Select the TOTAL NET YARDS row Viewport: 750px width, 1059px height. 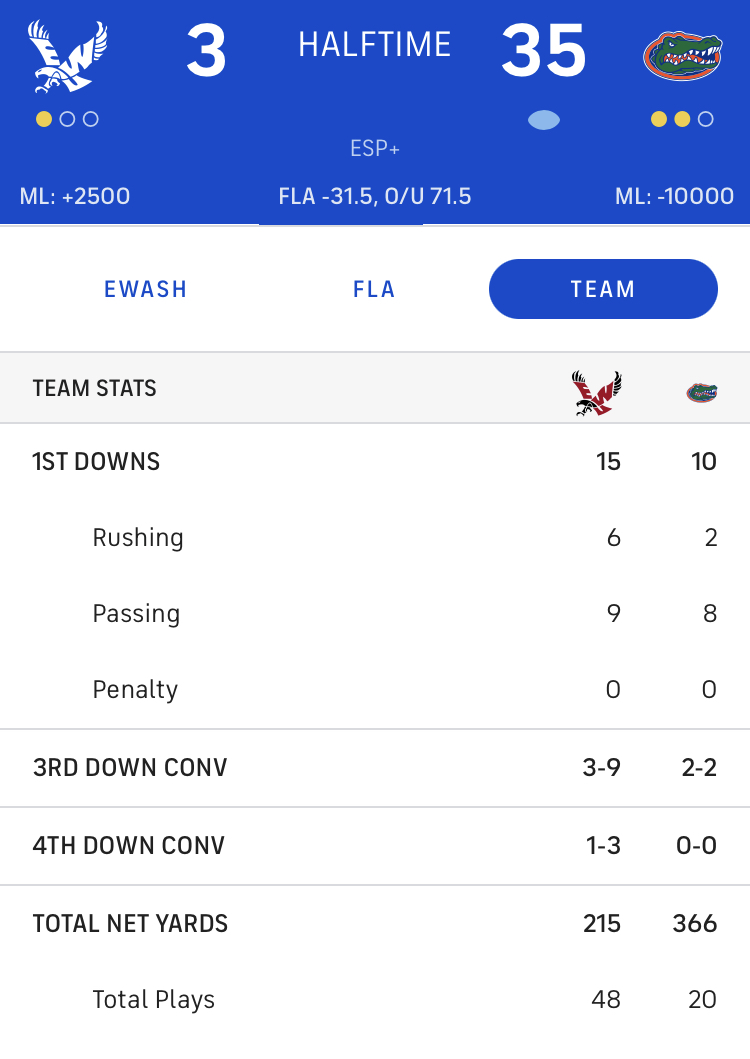pos(375,923)
